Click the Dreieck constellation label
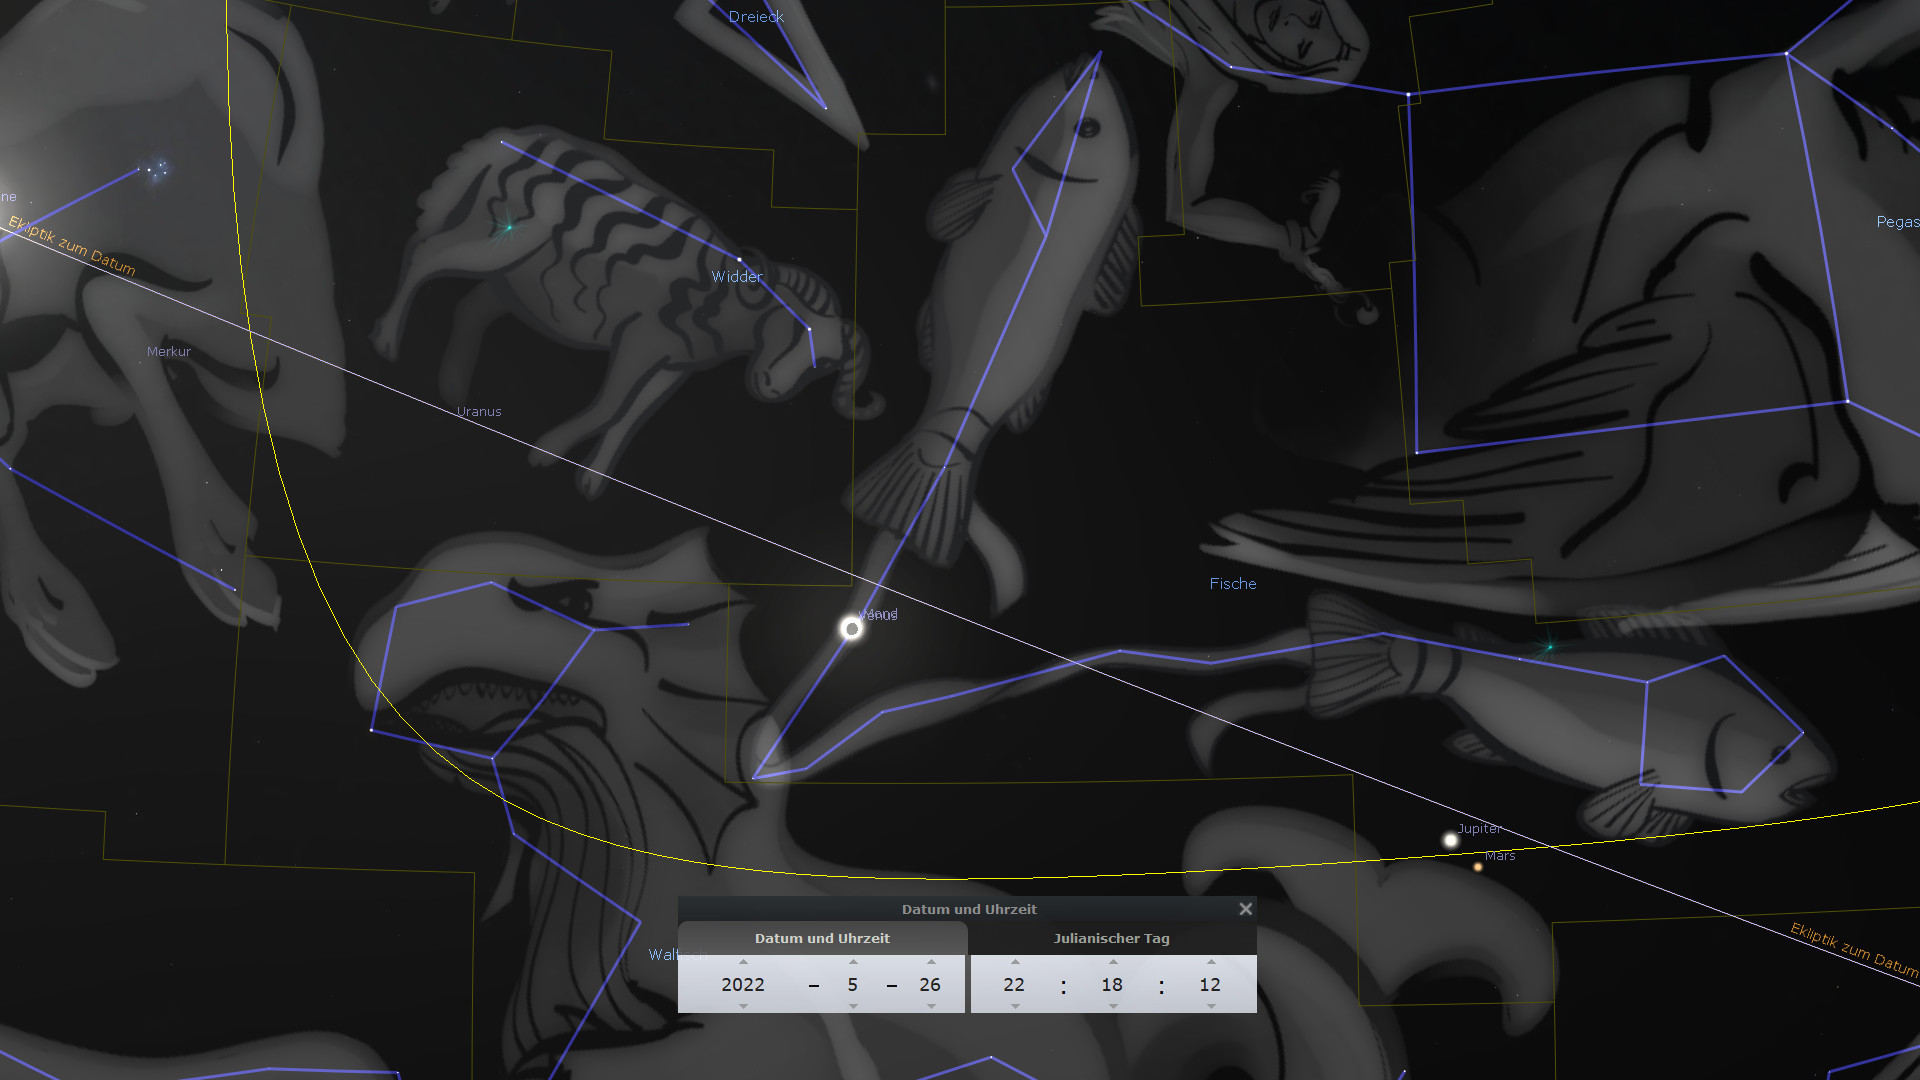 click(756, 17)
